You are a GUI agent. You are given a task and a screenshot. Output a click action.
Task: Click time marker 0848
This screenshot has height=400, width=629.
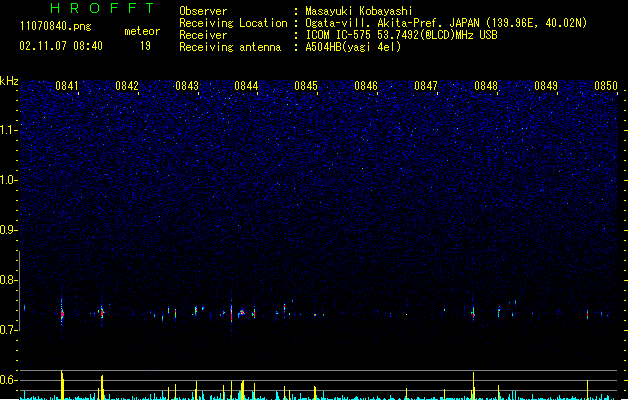click(486, 86)
